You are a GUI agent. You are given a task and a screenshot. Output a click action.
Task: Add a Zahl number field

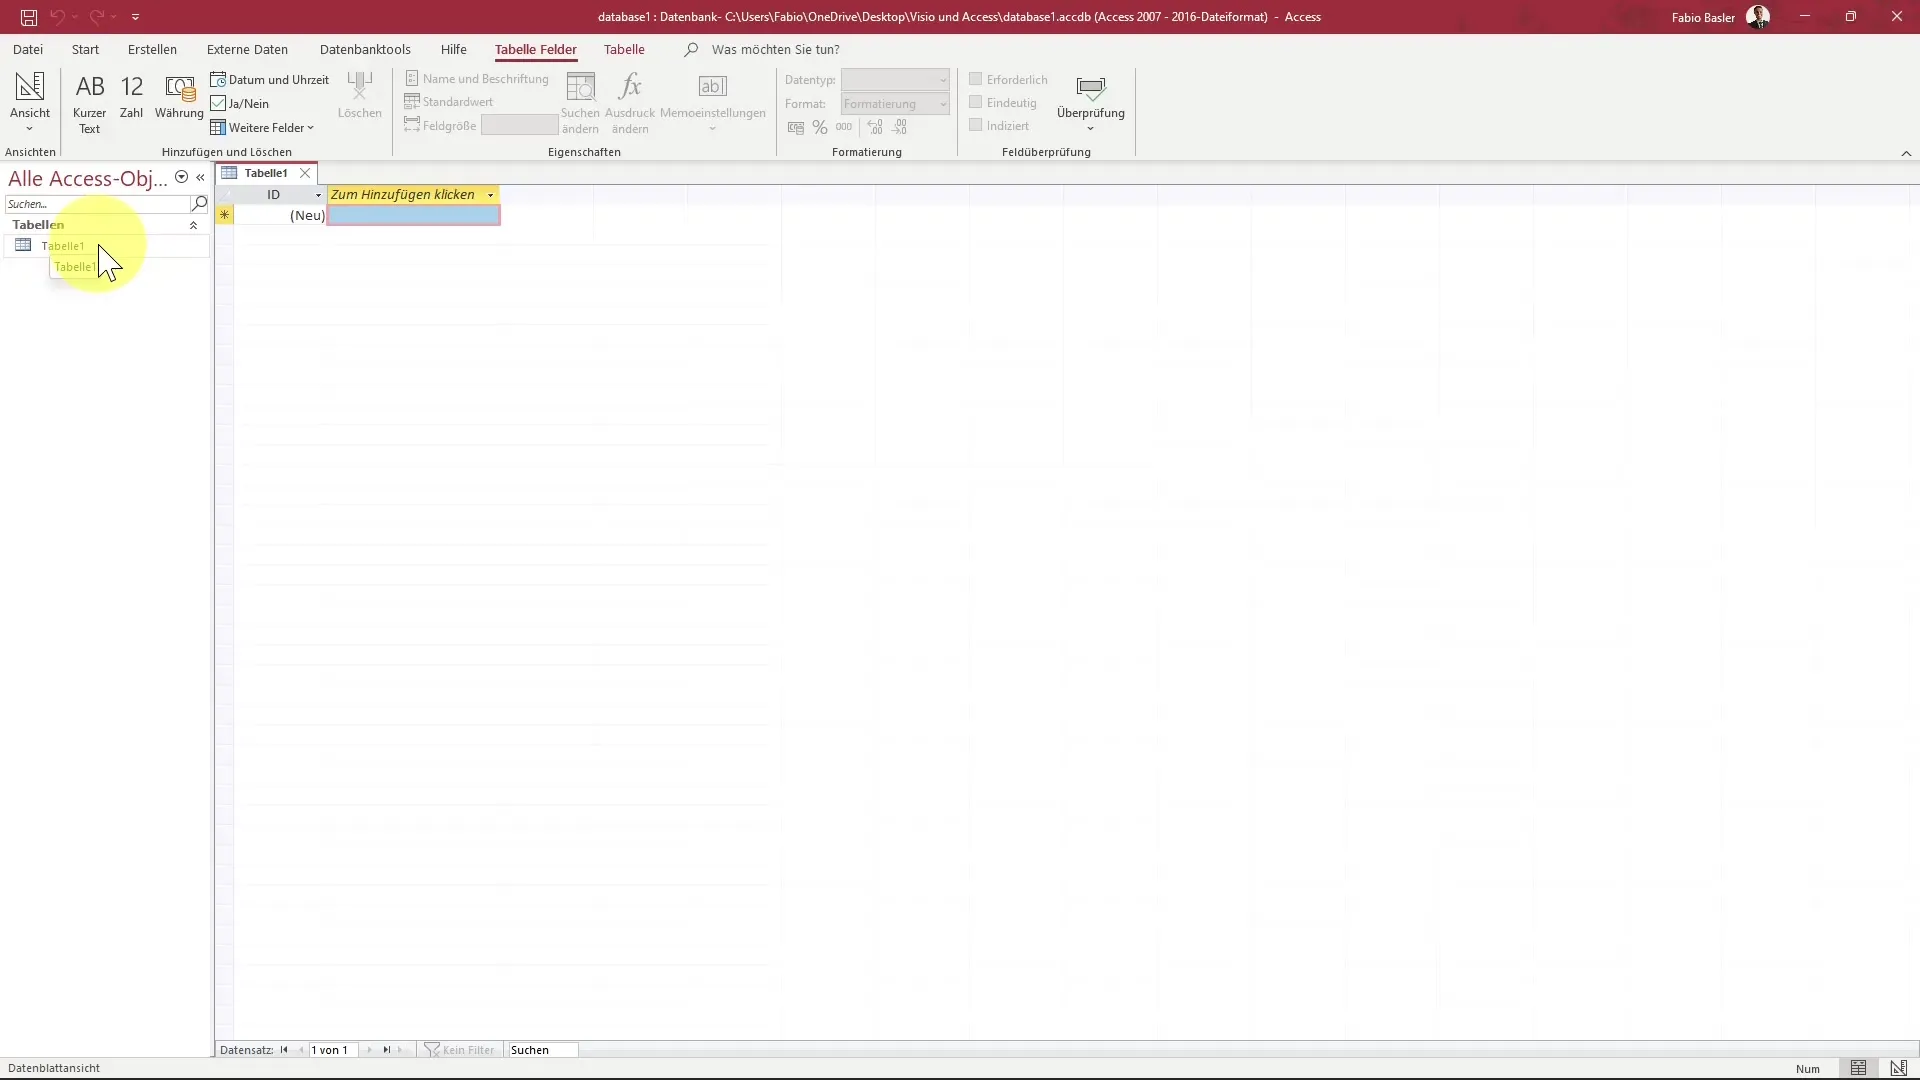(131, 97)
